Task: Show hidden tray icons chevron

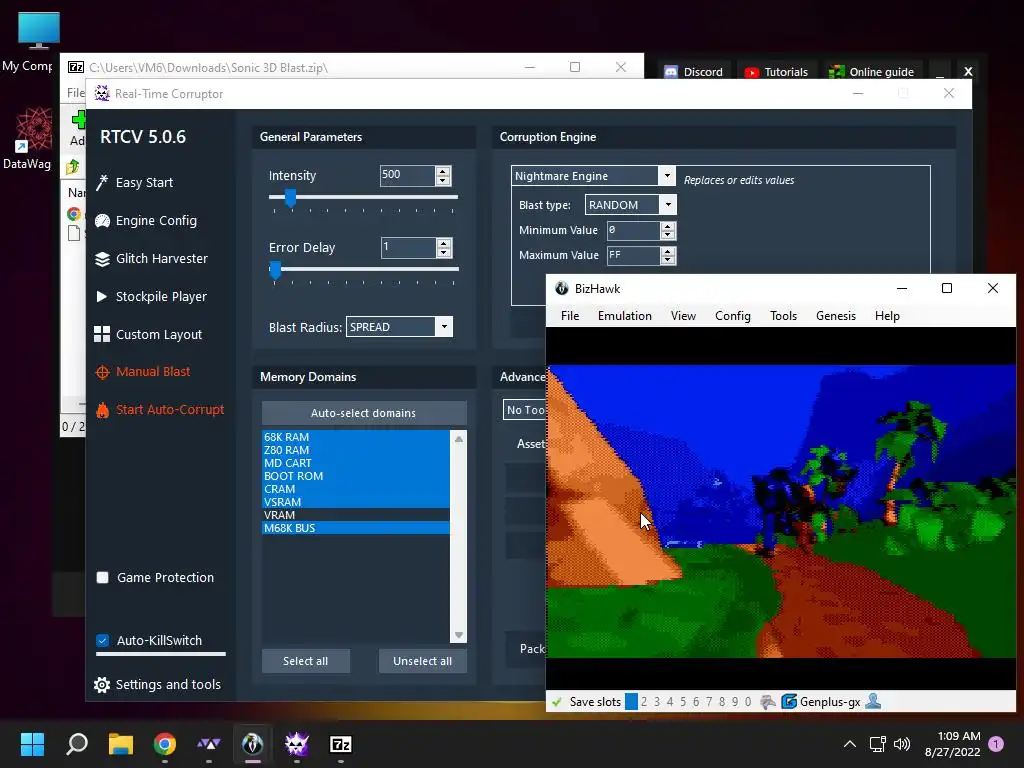Action: 850,744
